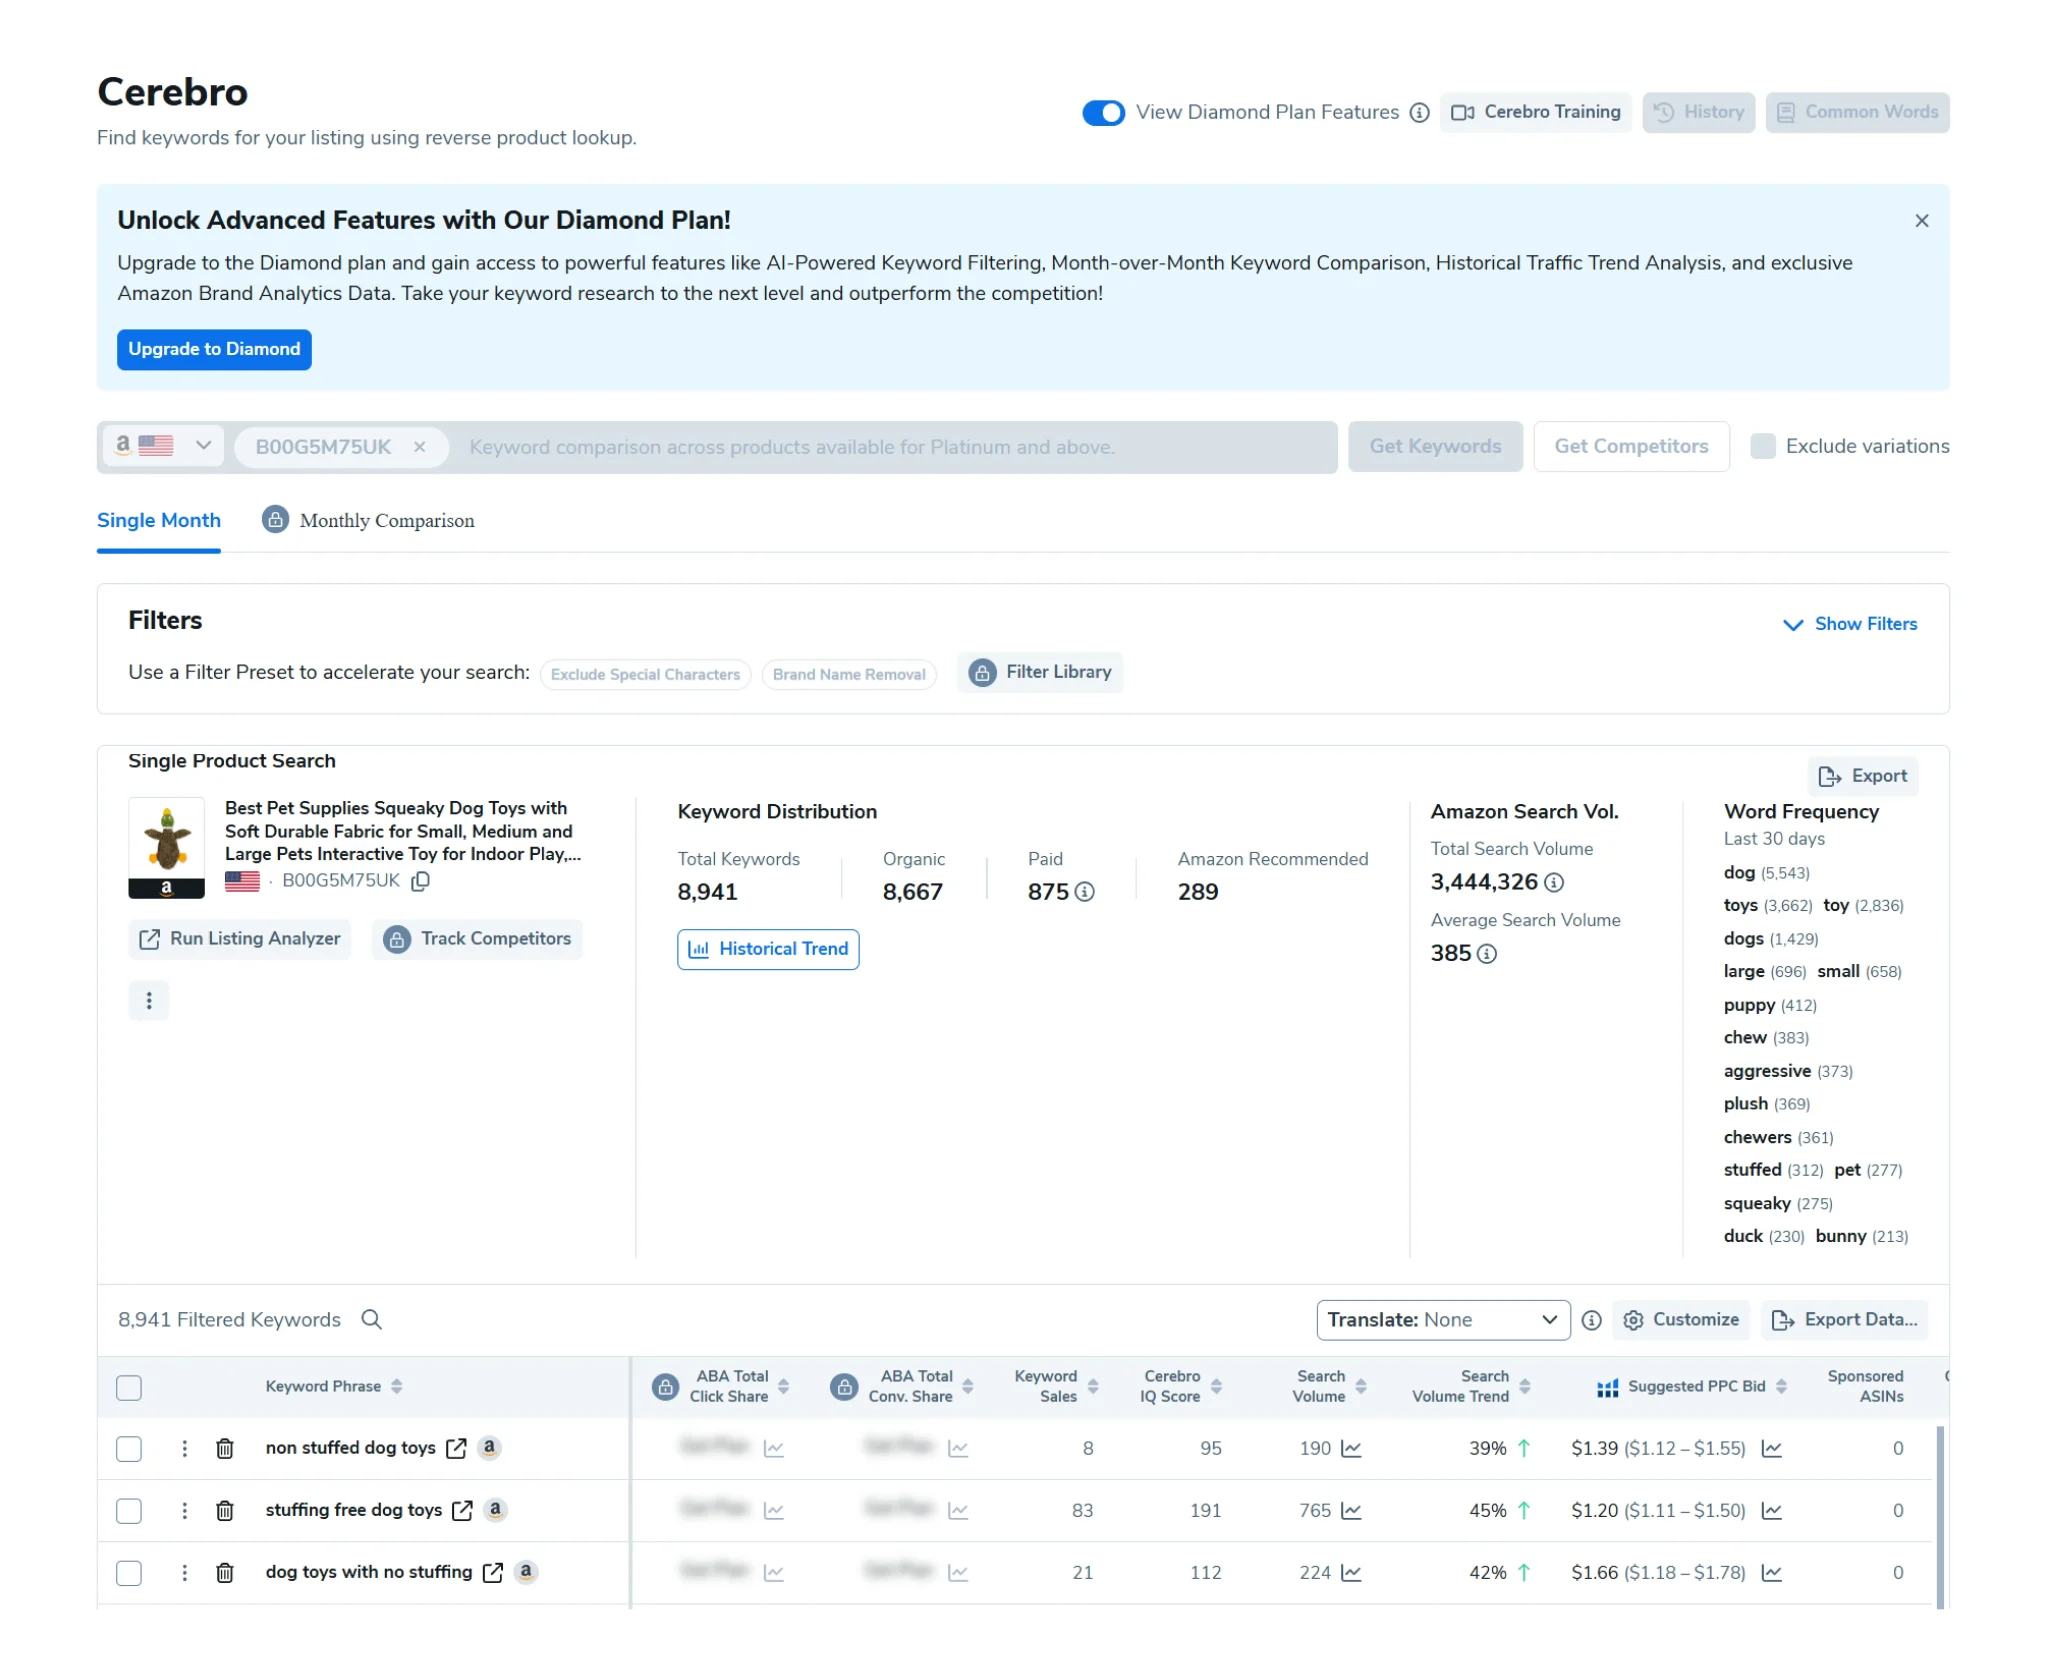This screenshot has height=1680, width=2048.
Task: Click Run Listing Analyzer
Action: 239,939
